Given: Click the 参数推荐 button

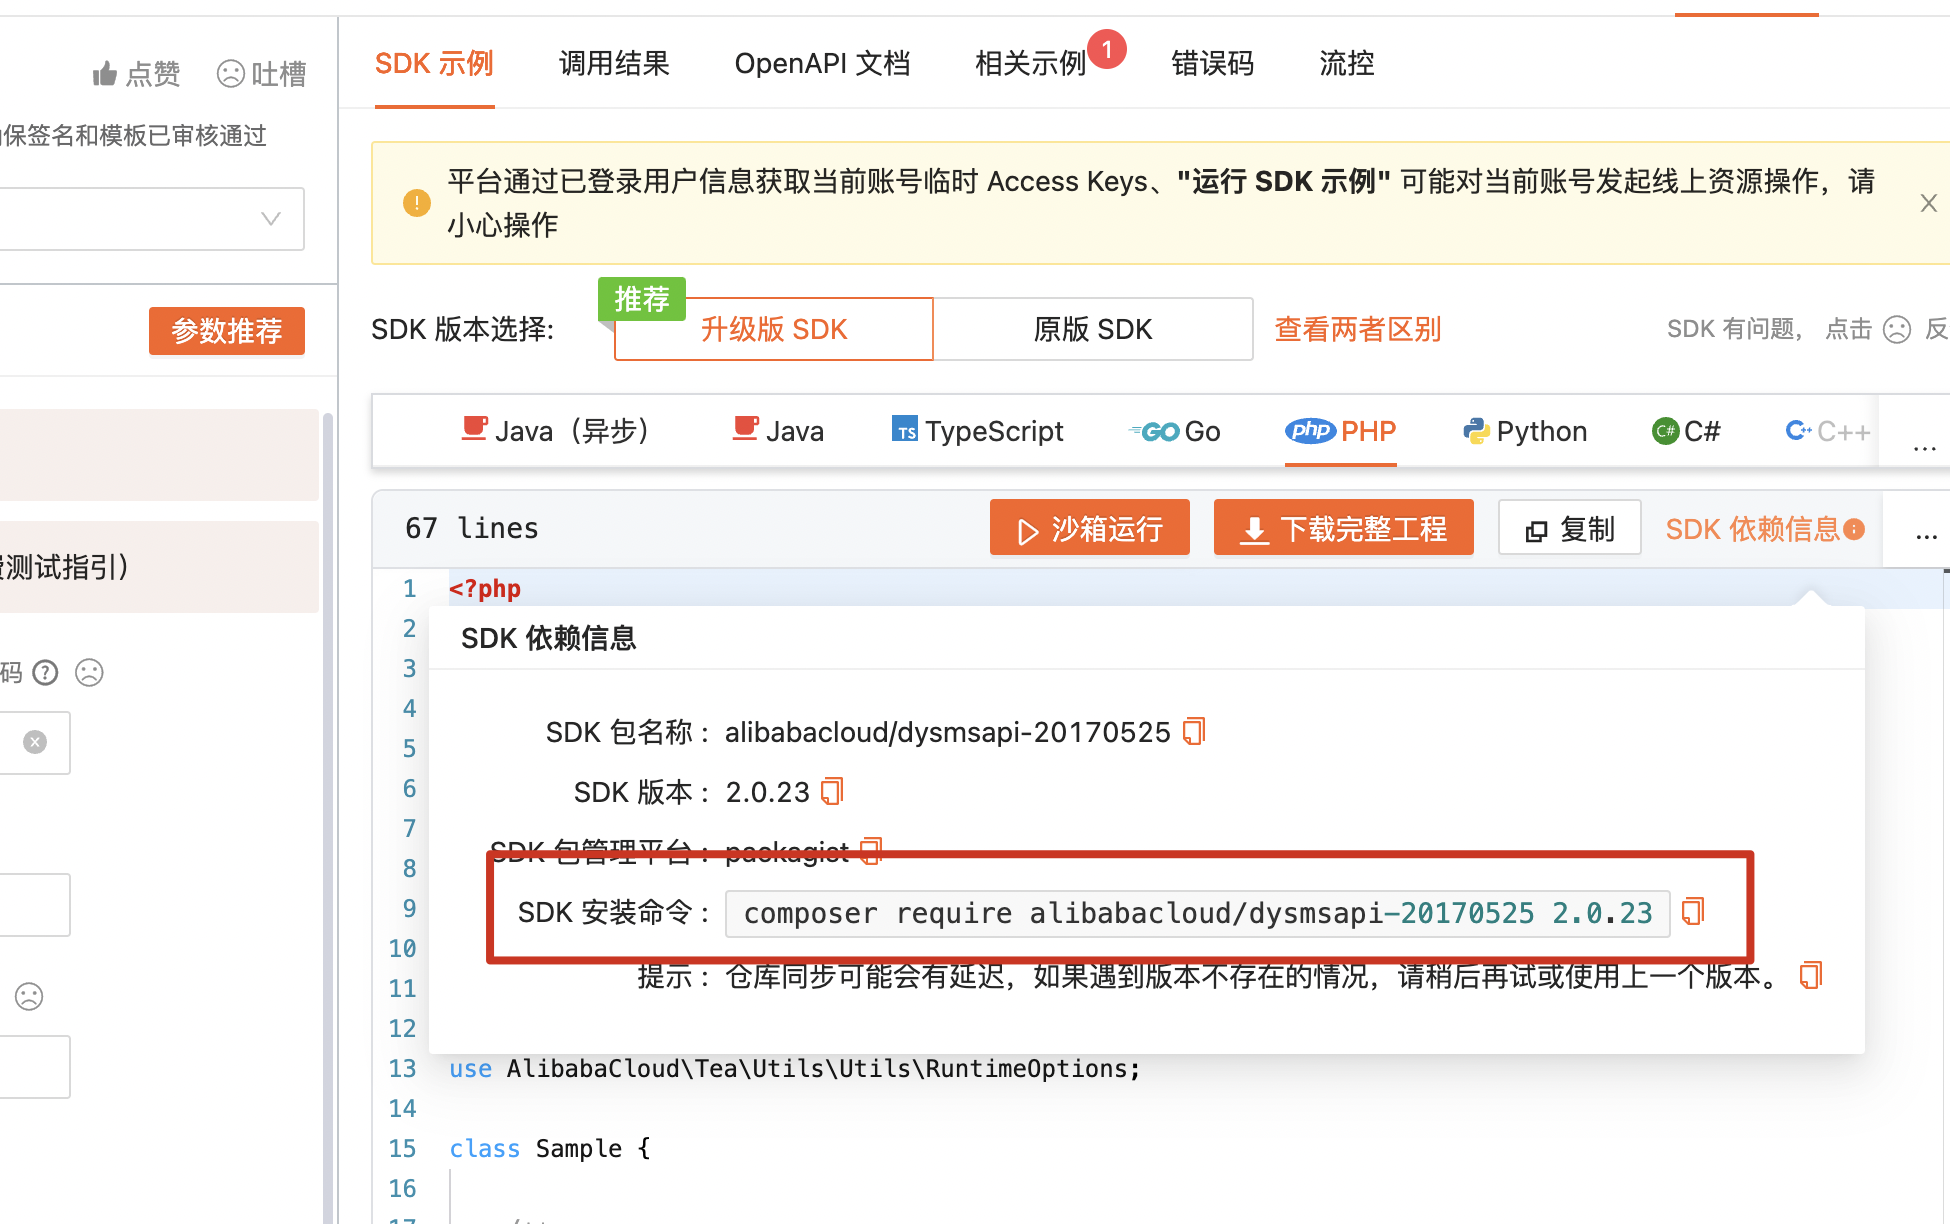Looking at the screenshot, I should pos(226,331).
